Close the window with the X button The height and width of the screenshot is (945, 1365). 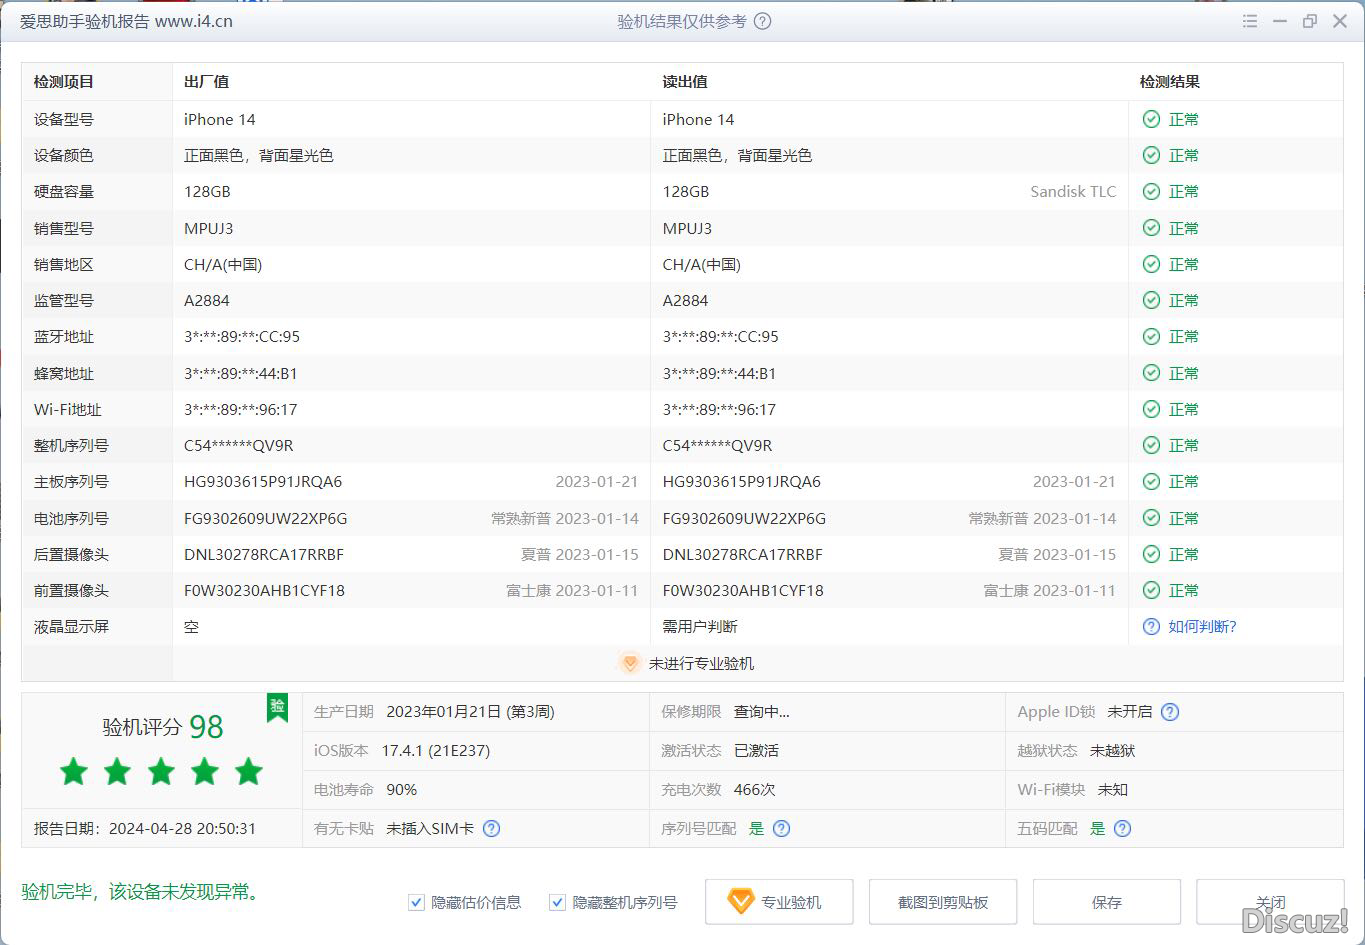pos(1340,21)
